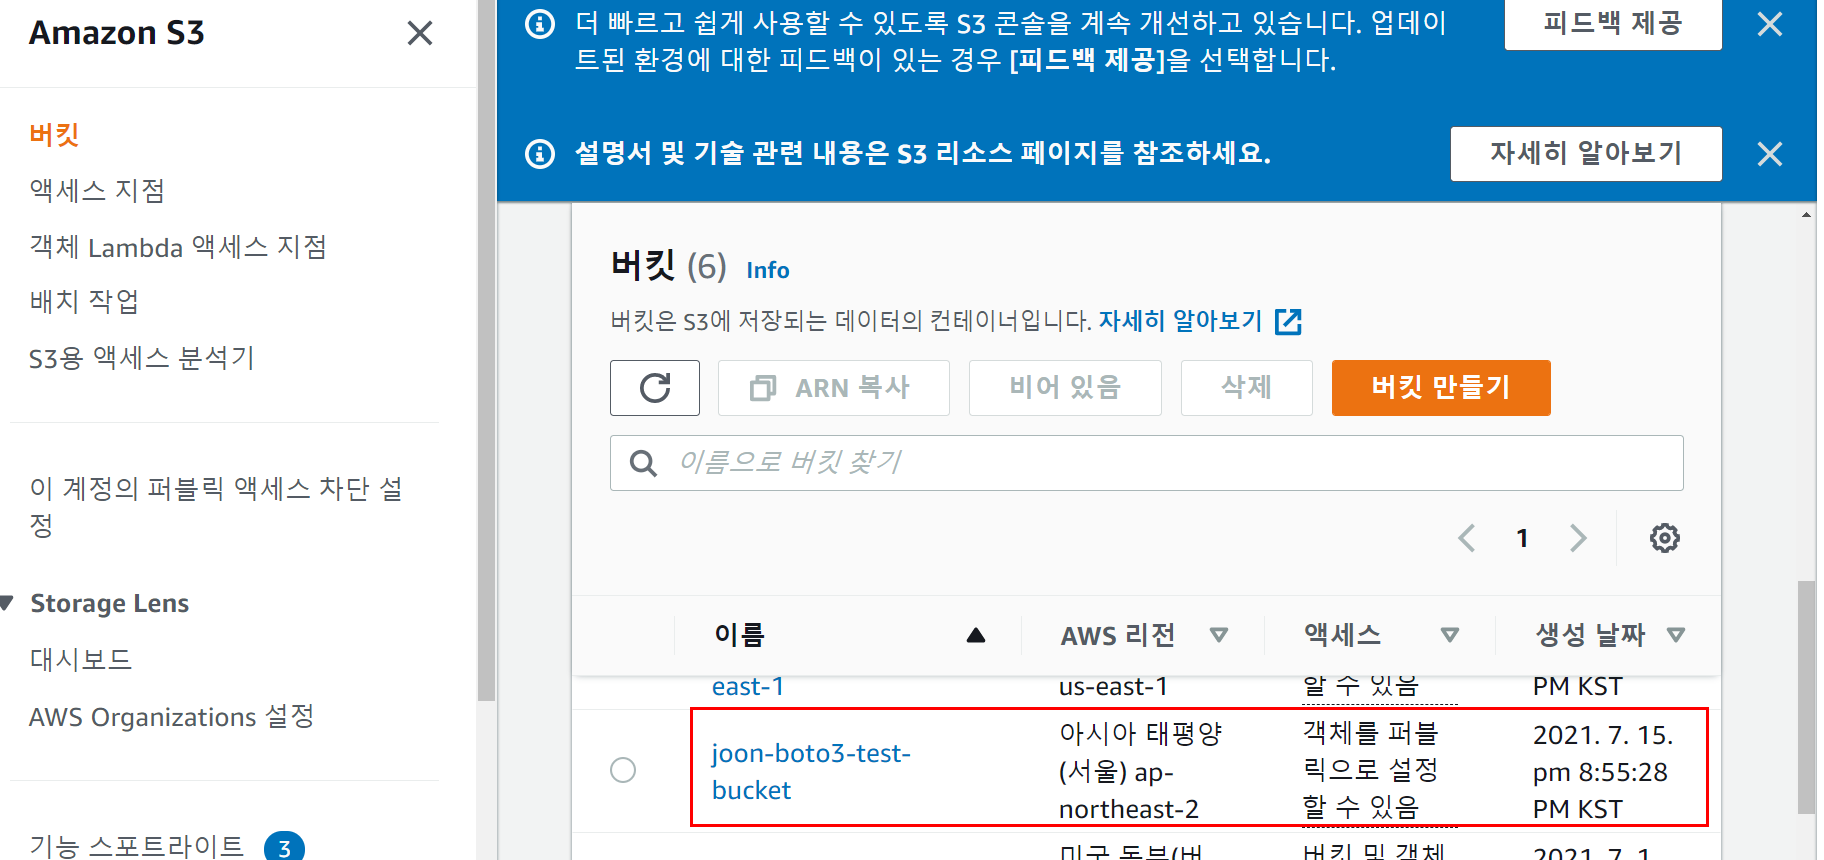The image size is (1824, 860).
Task: Click the info icon in feedback banner
Action: [540, 24]
